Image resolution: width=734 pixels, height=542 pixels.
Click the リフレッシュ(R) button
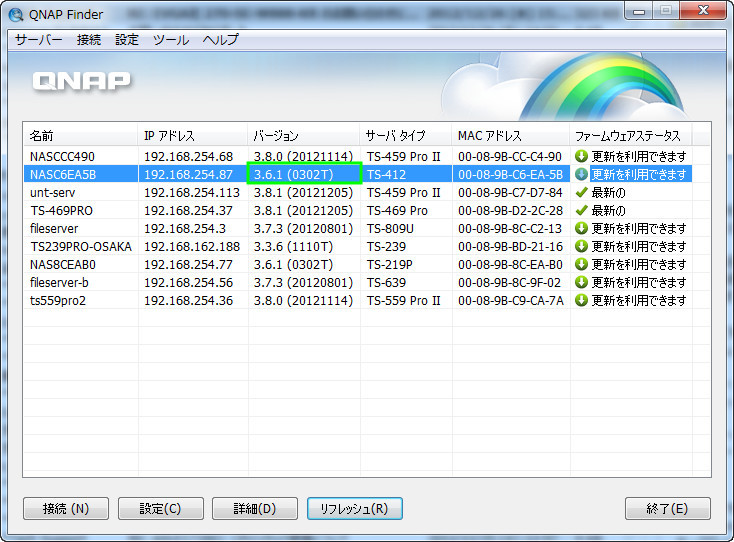(355, 508)
